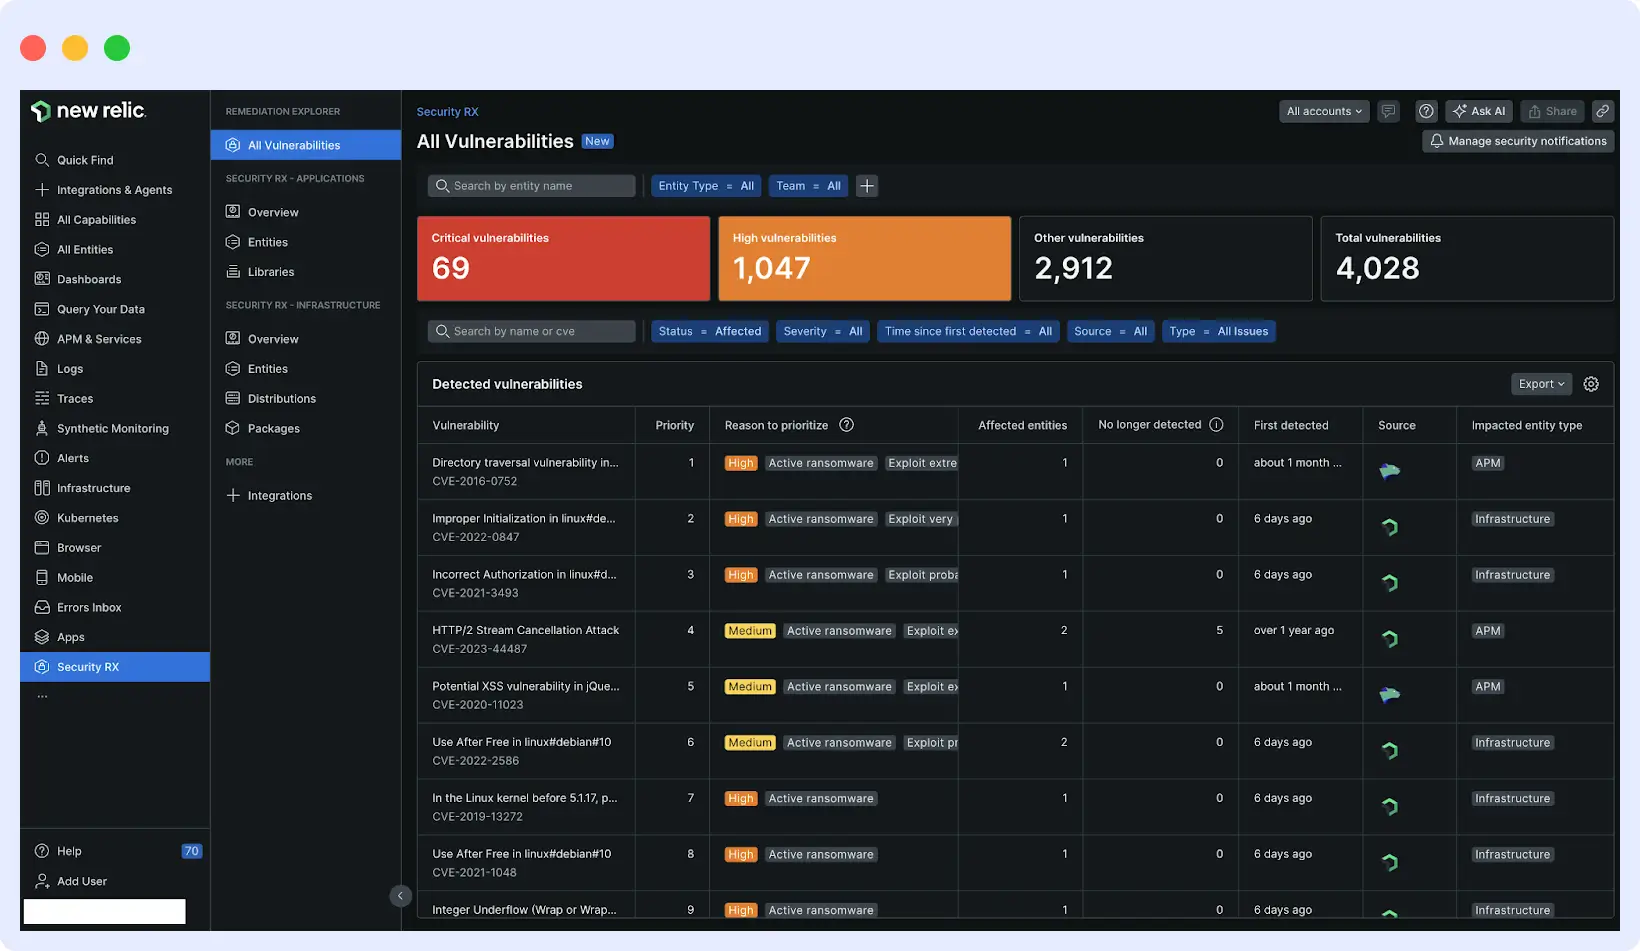The image size is (1640, 951).
Task: Click Manage security notifications
Action: [x=1517, y=141]
